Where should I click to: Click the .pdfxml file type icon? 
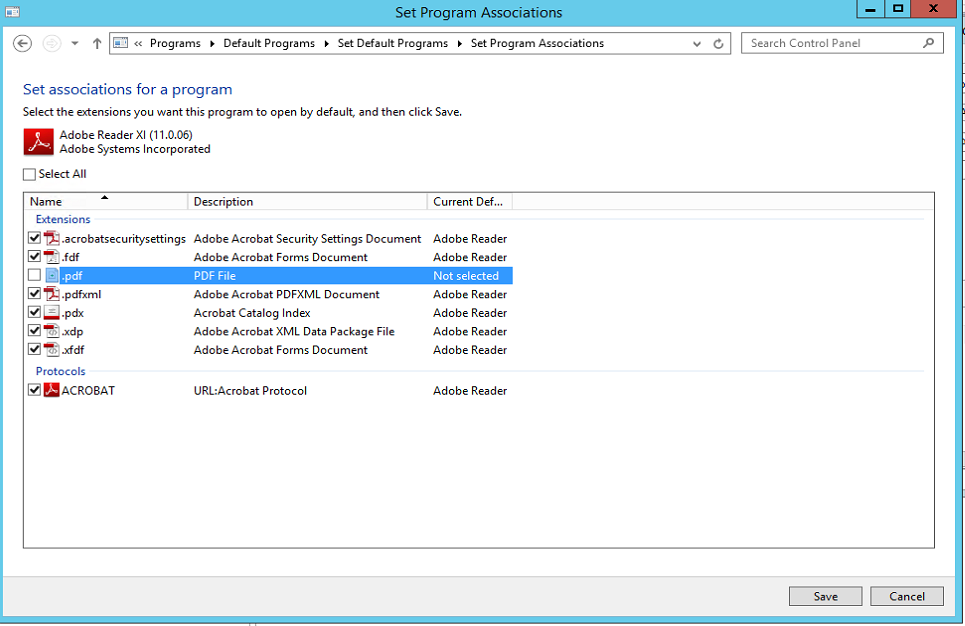pyautogui.click(x=52, y=294)
